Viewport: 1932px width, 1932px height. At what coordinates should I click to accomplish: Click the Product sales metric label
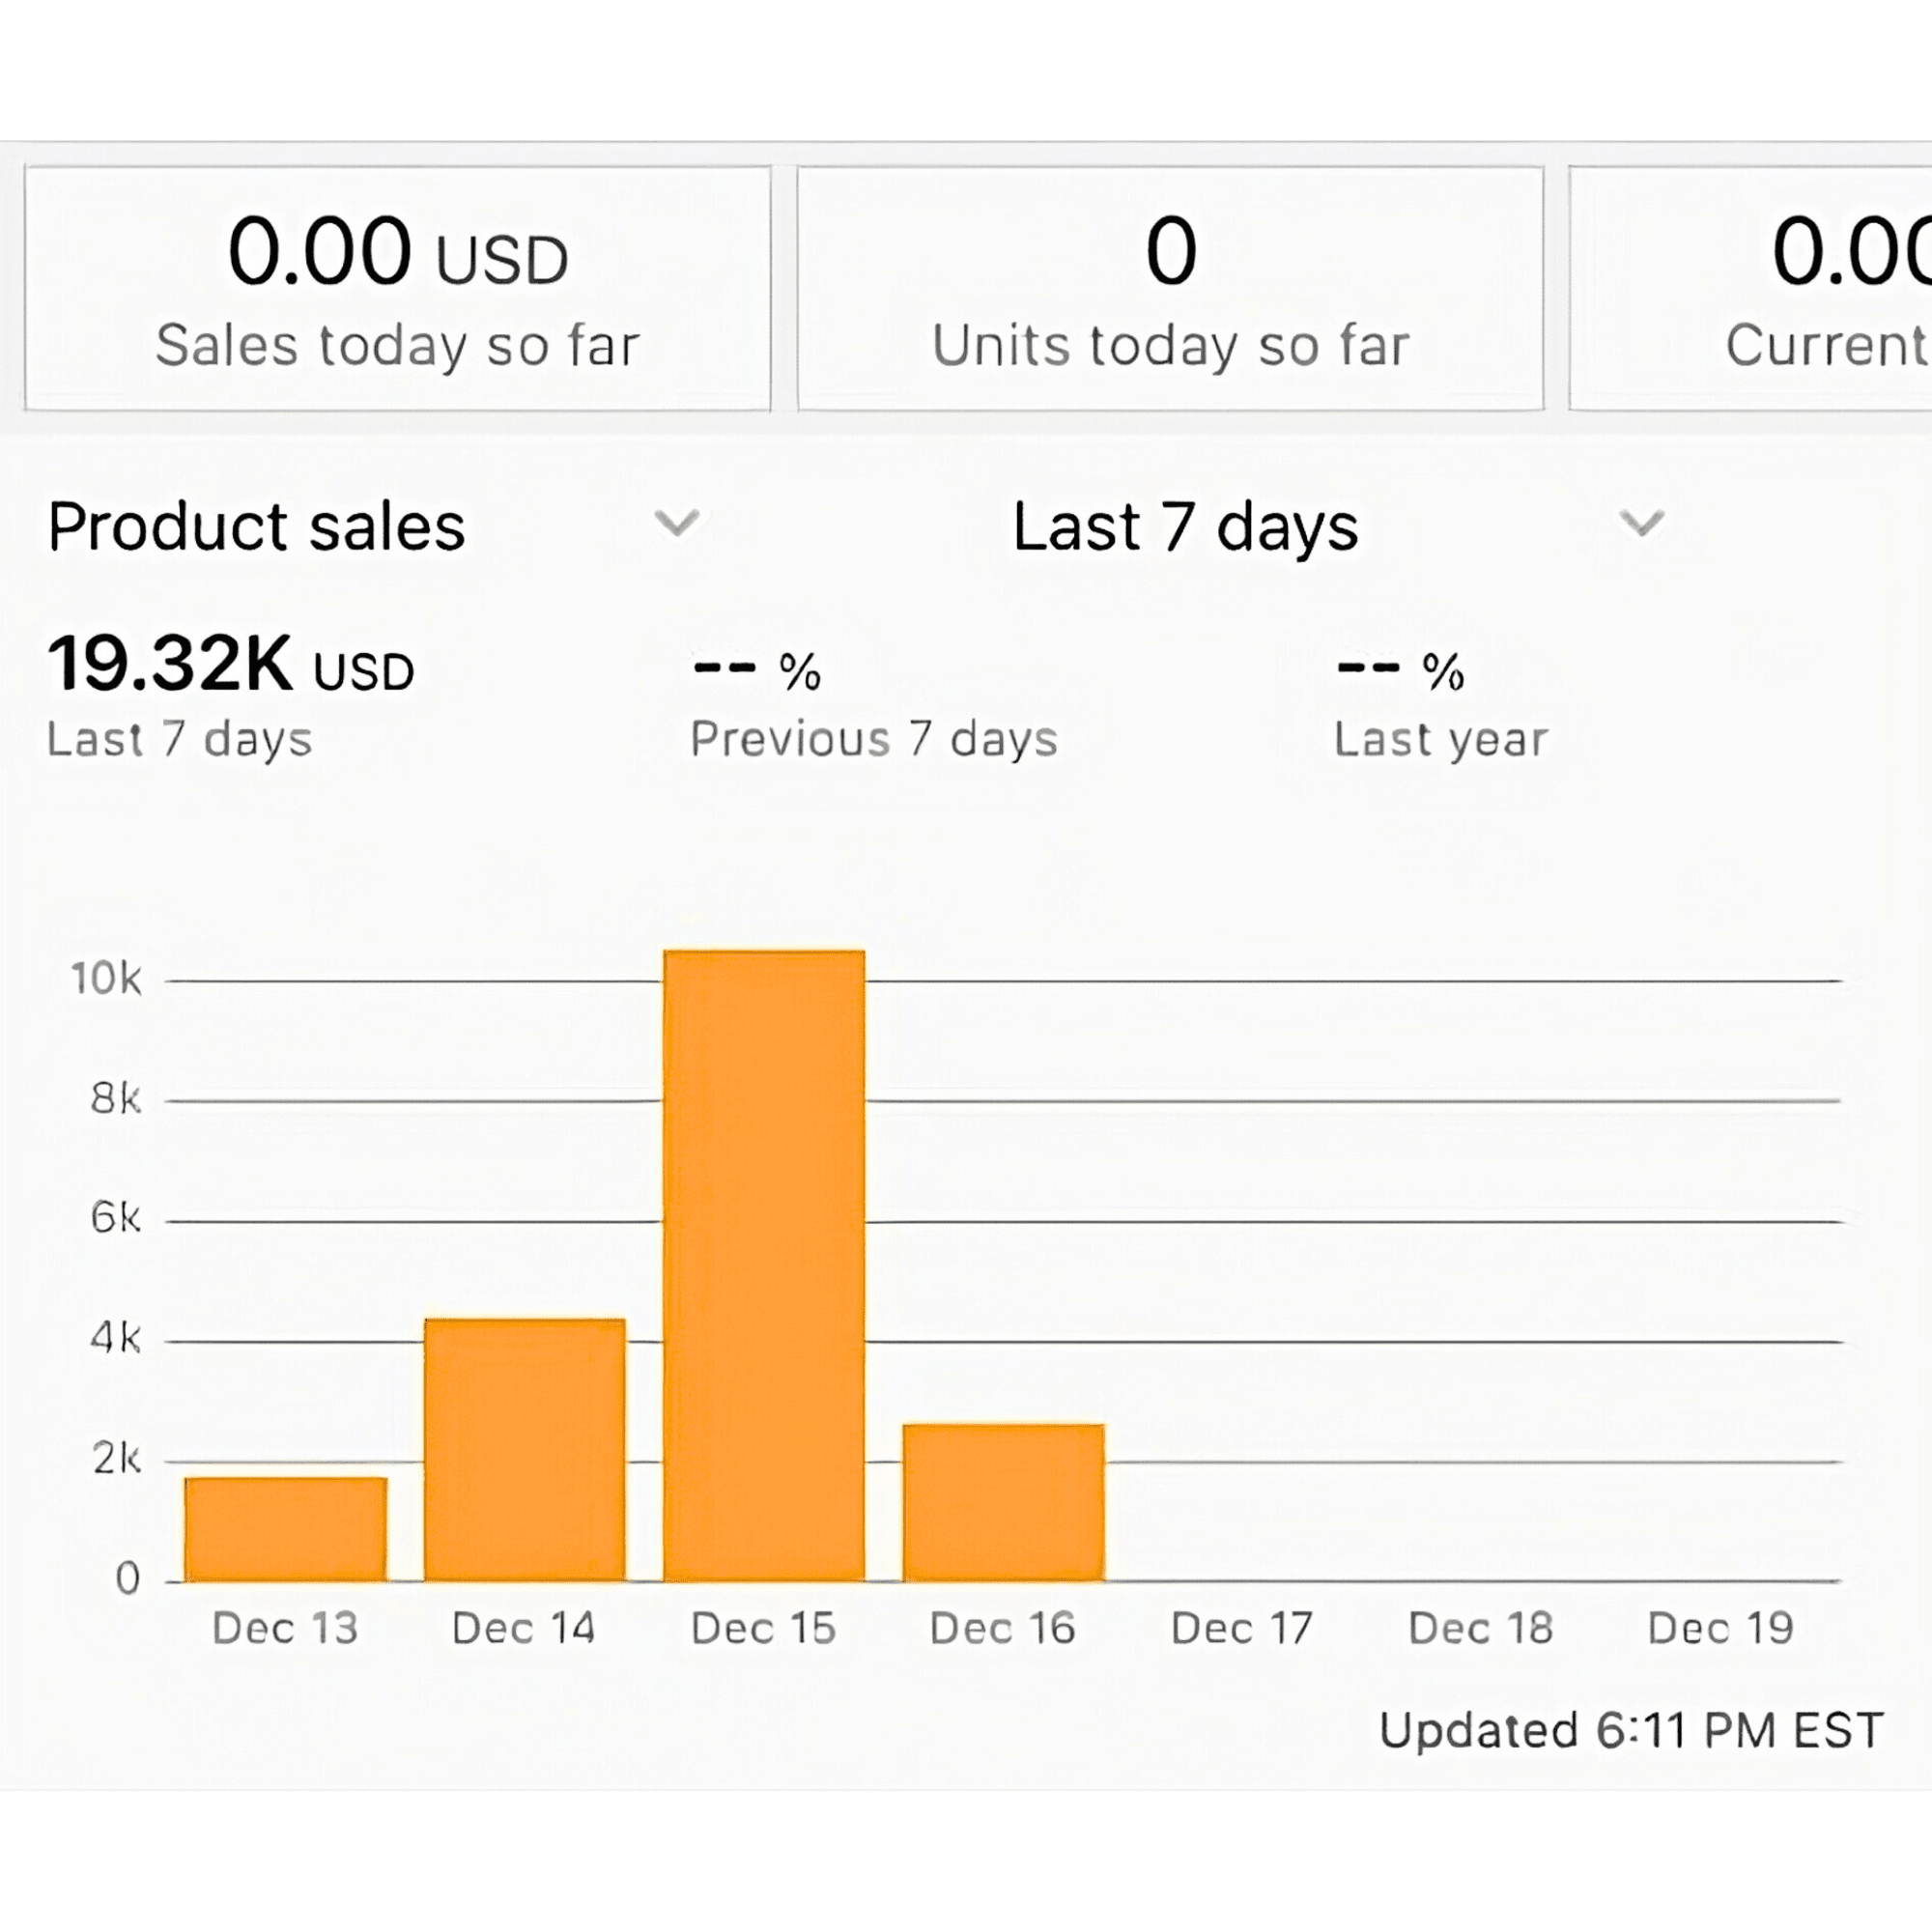tap(257, 527)
